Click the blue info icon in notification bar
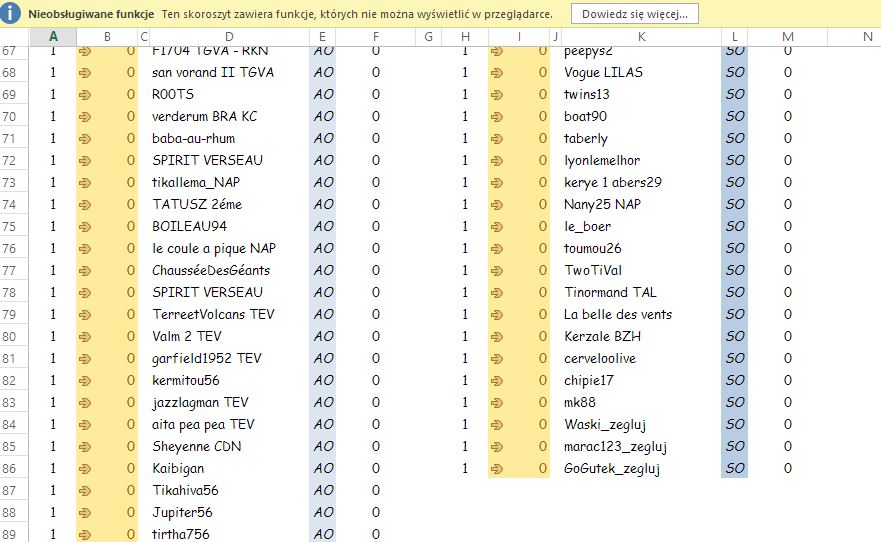Viewport: 881px width, 542px height. tap(13, 14)
